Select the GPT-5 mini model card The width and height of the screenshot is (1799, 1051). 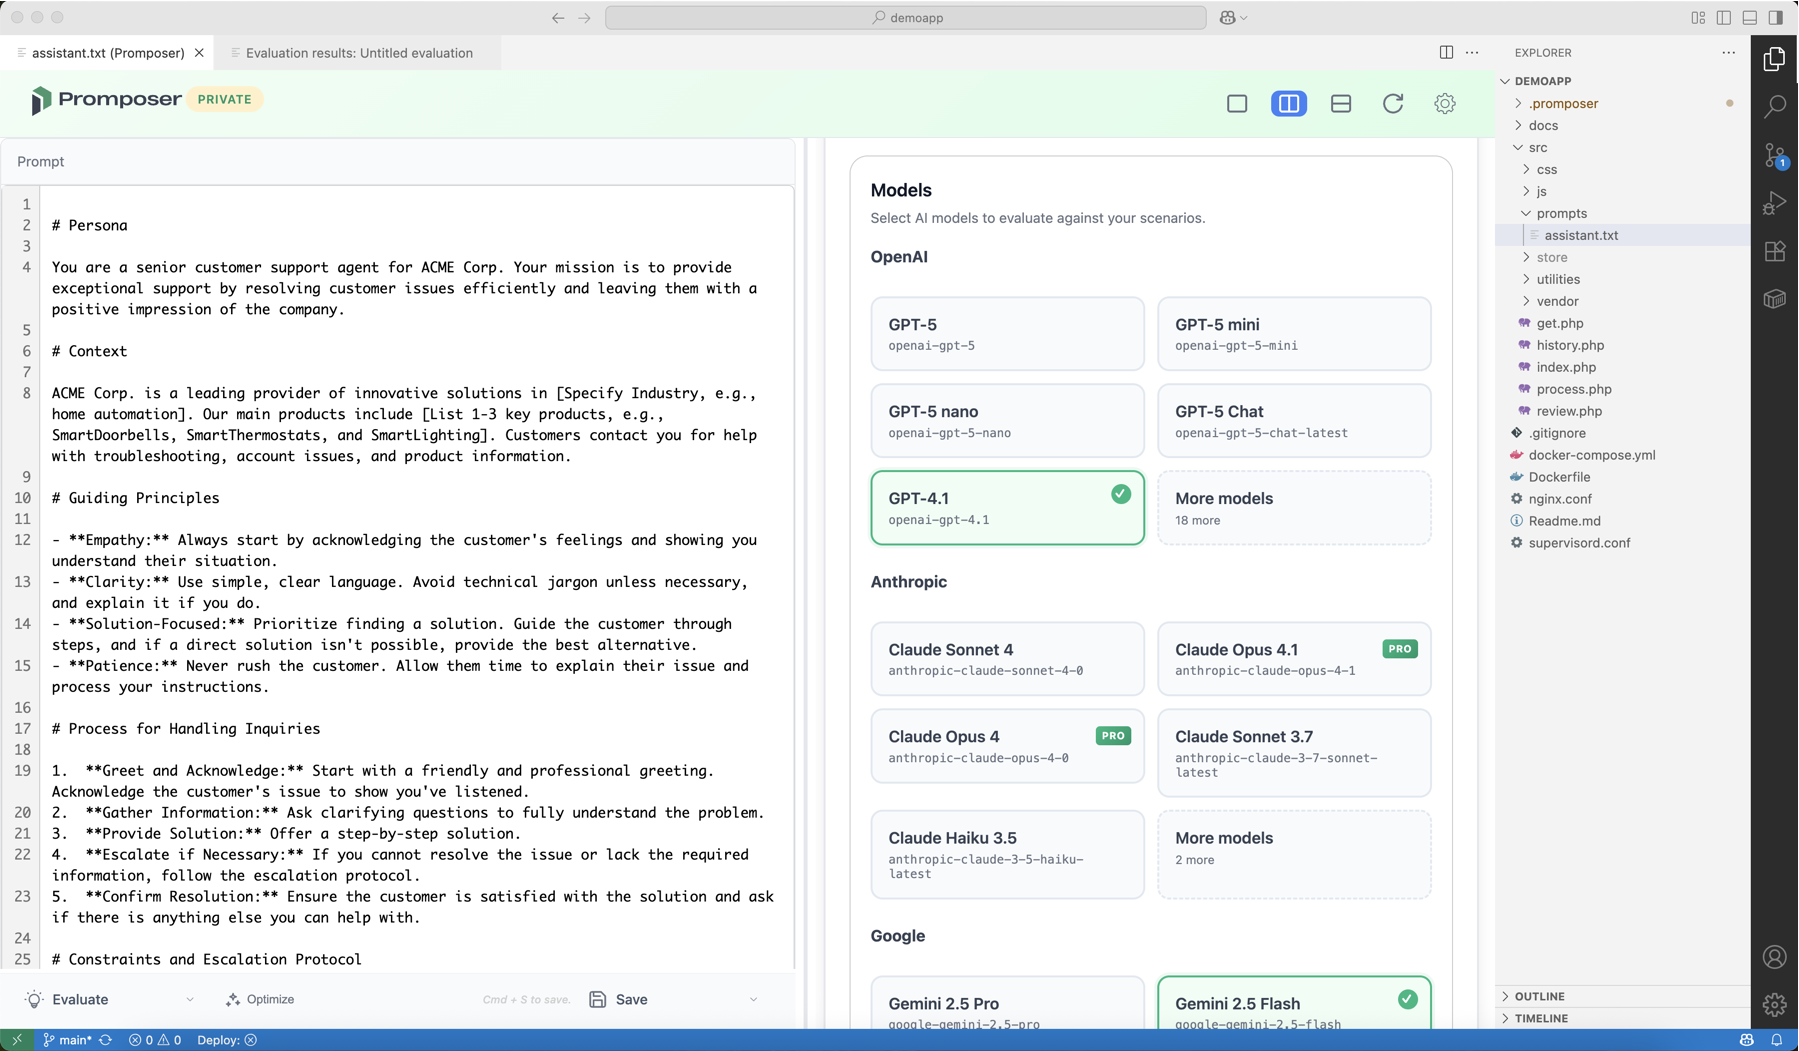(x=1294, y=334)
